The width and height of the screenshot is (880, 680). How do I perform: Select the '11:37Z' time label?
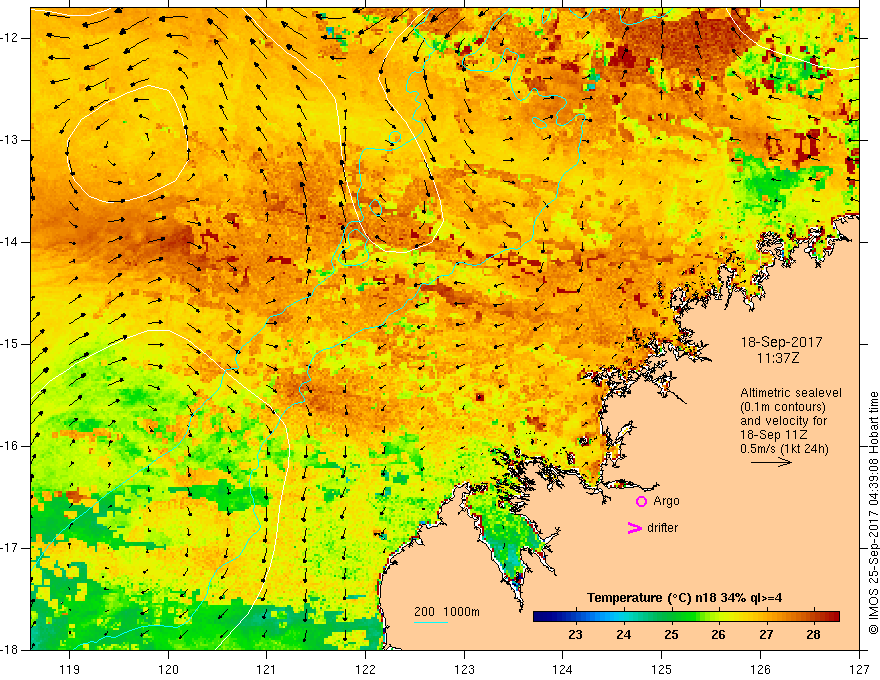click(777, 358)
